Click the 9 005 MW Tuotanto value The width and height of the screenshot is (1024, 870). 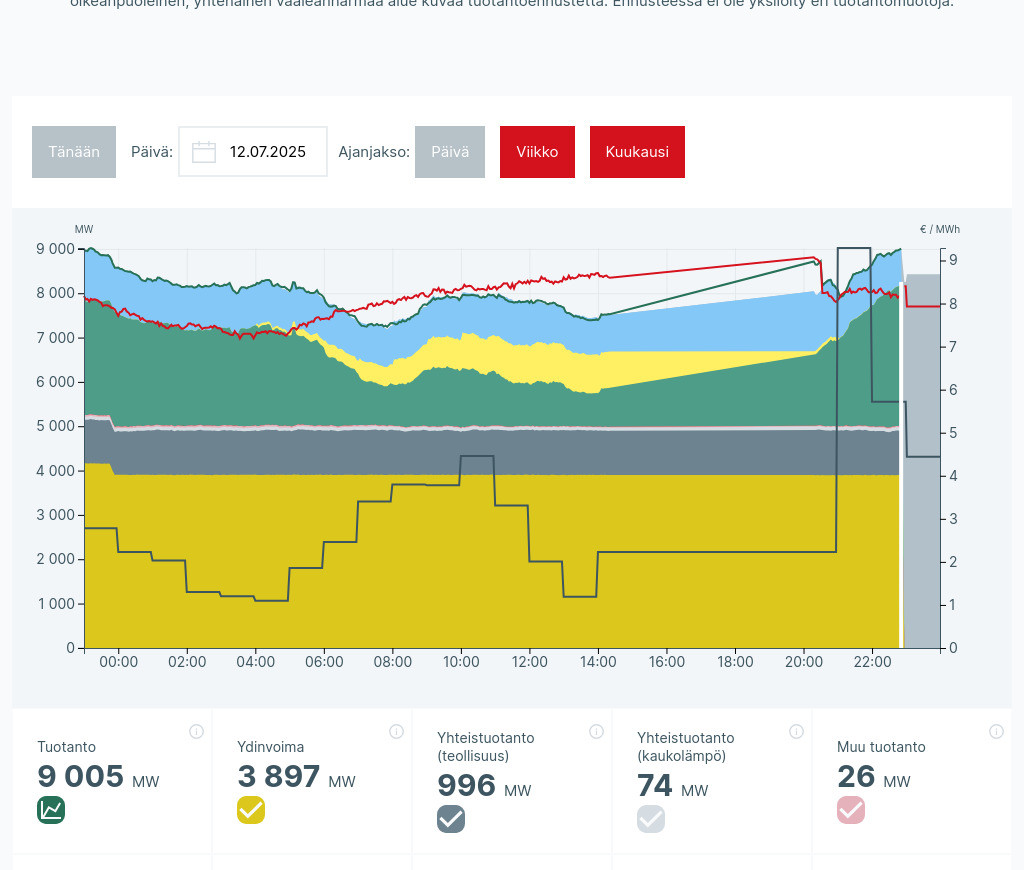click(x=81, y=777)
